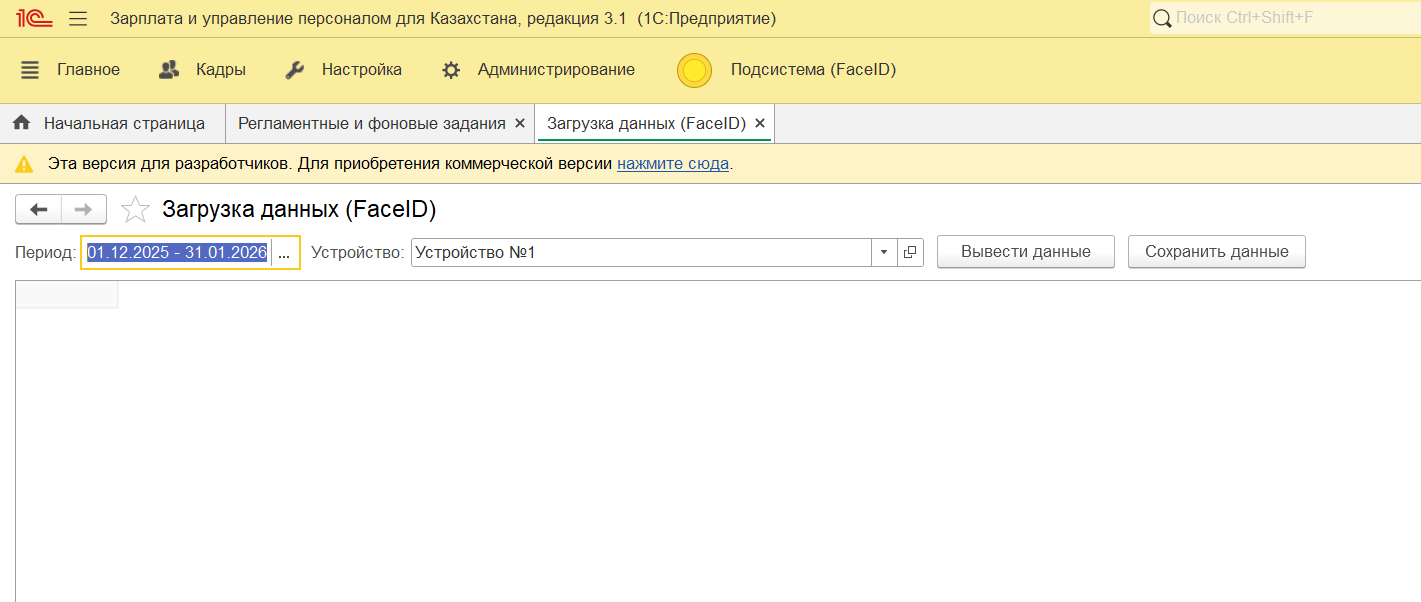Open period selection with the ellipsis button
1421x602 pixels.
tap(284, 253)
